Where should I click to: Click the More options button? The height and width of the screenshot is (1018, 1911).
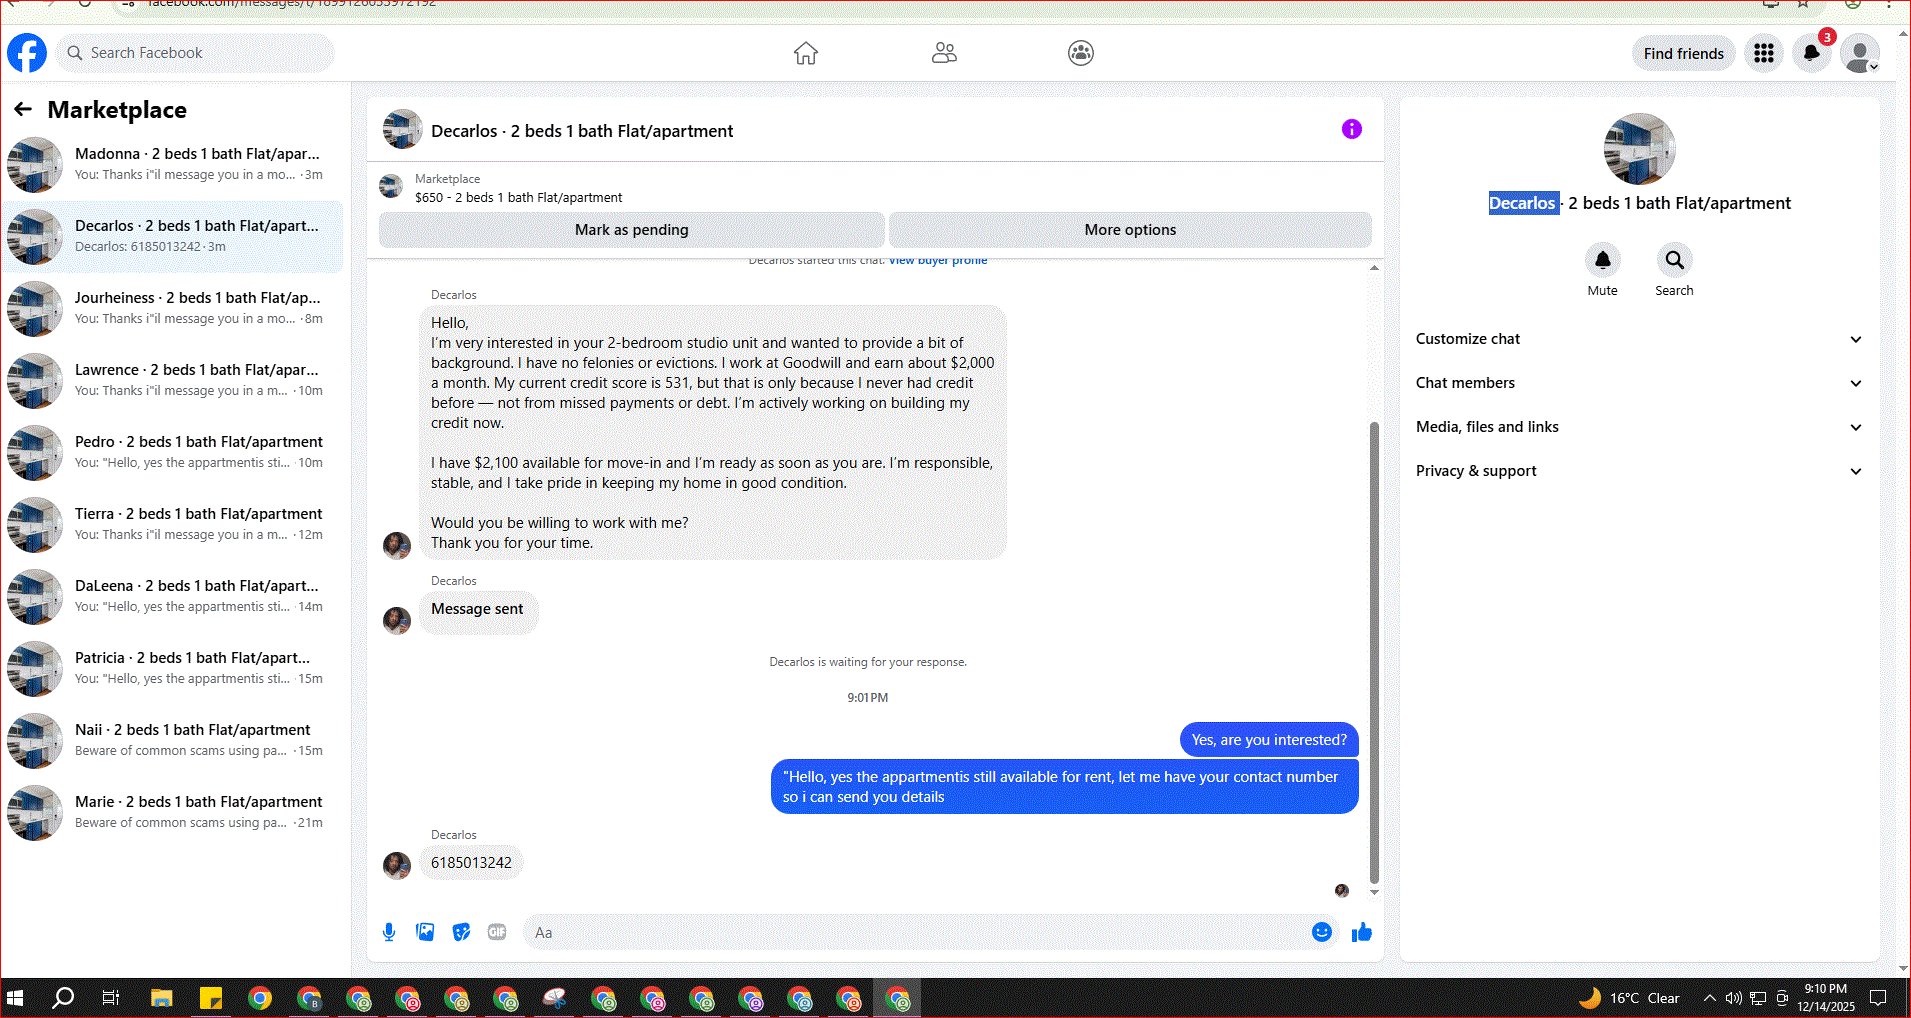[x=1130, y=230]
